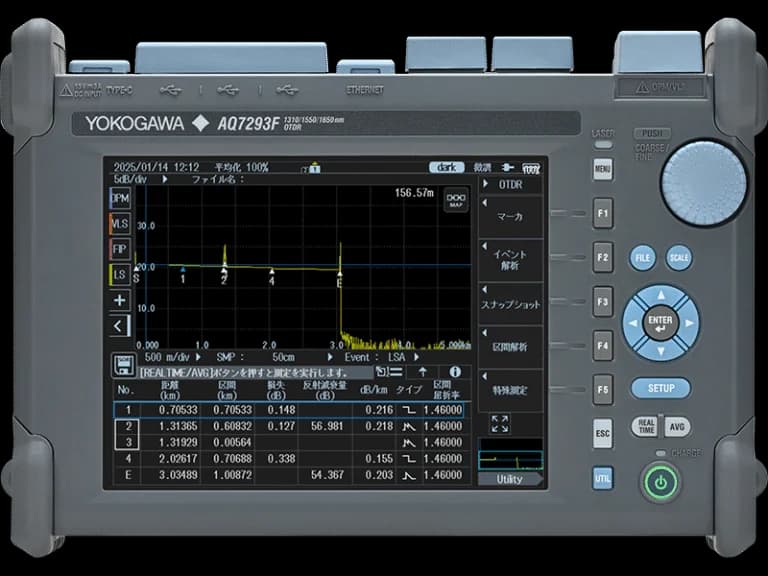Click the F2 function key

(602, 257)
